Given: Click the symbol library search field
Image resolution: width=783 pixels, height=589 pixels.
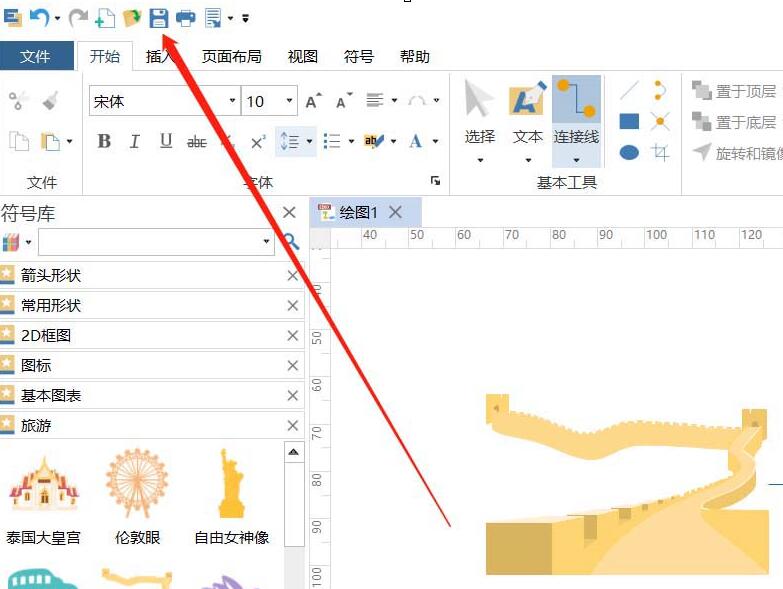Looking at the screenshot, I should [x=156, y=242].
